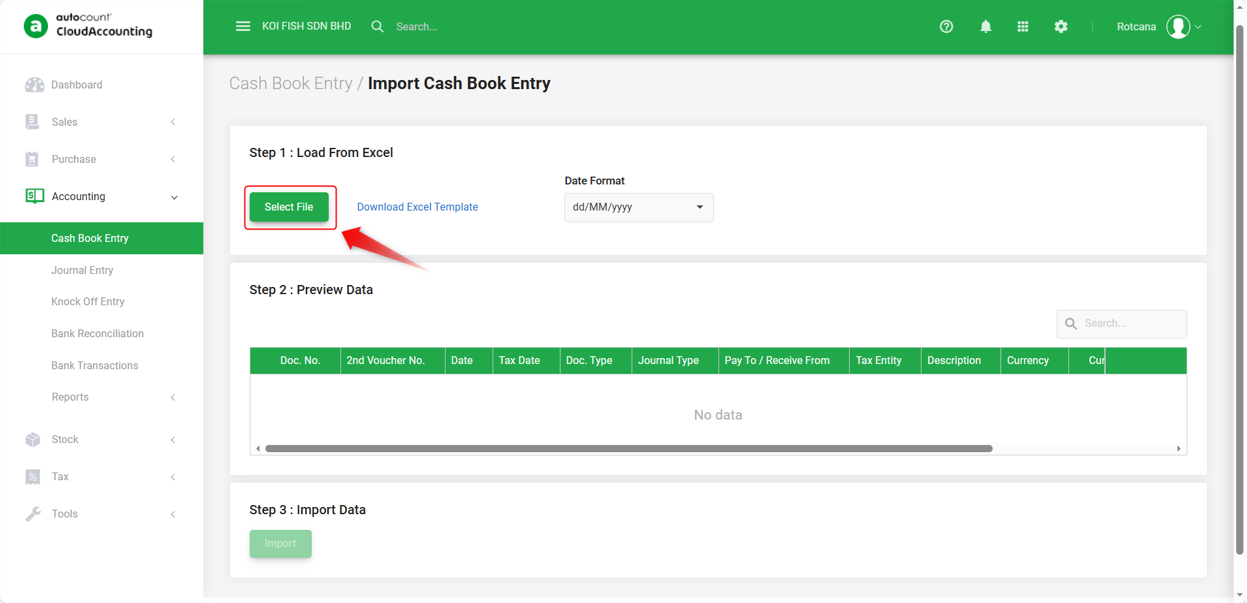Click the AutoCount CloudAccounting logo

[x=89, y=26]
